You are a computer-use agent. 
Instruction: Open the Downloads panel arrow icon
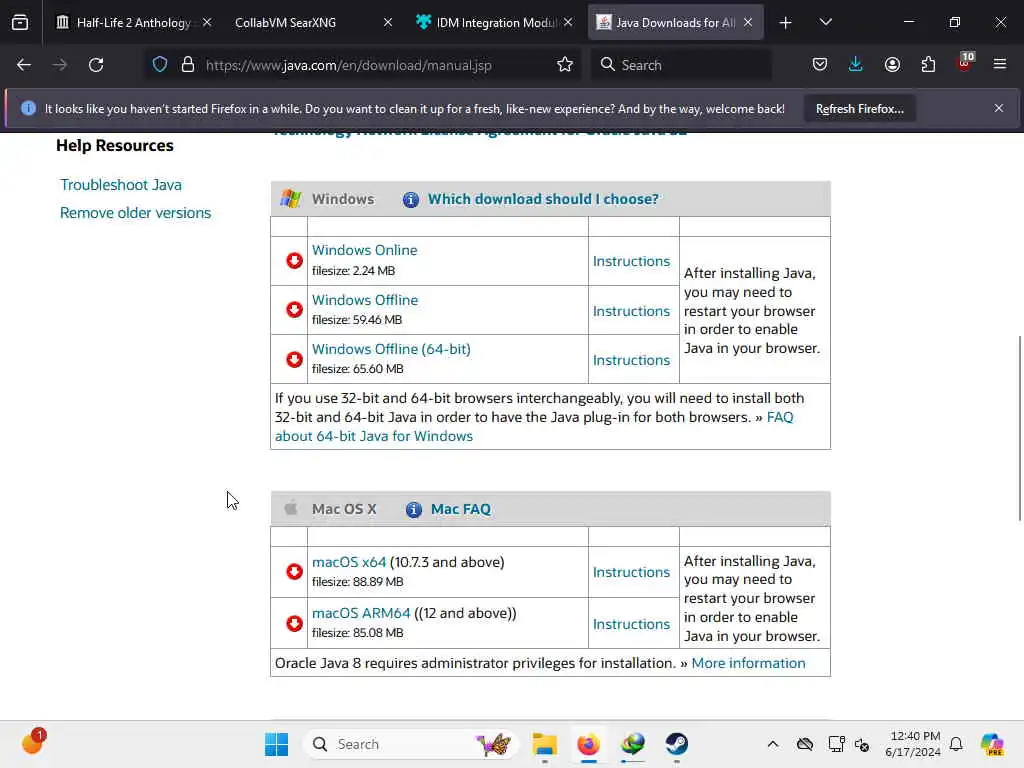tap(856, 65)
